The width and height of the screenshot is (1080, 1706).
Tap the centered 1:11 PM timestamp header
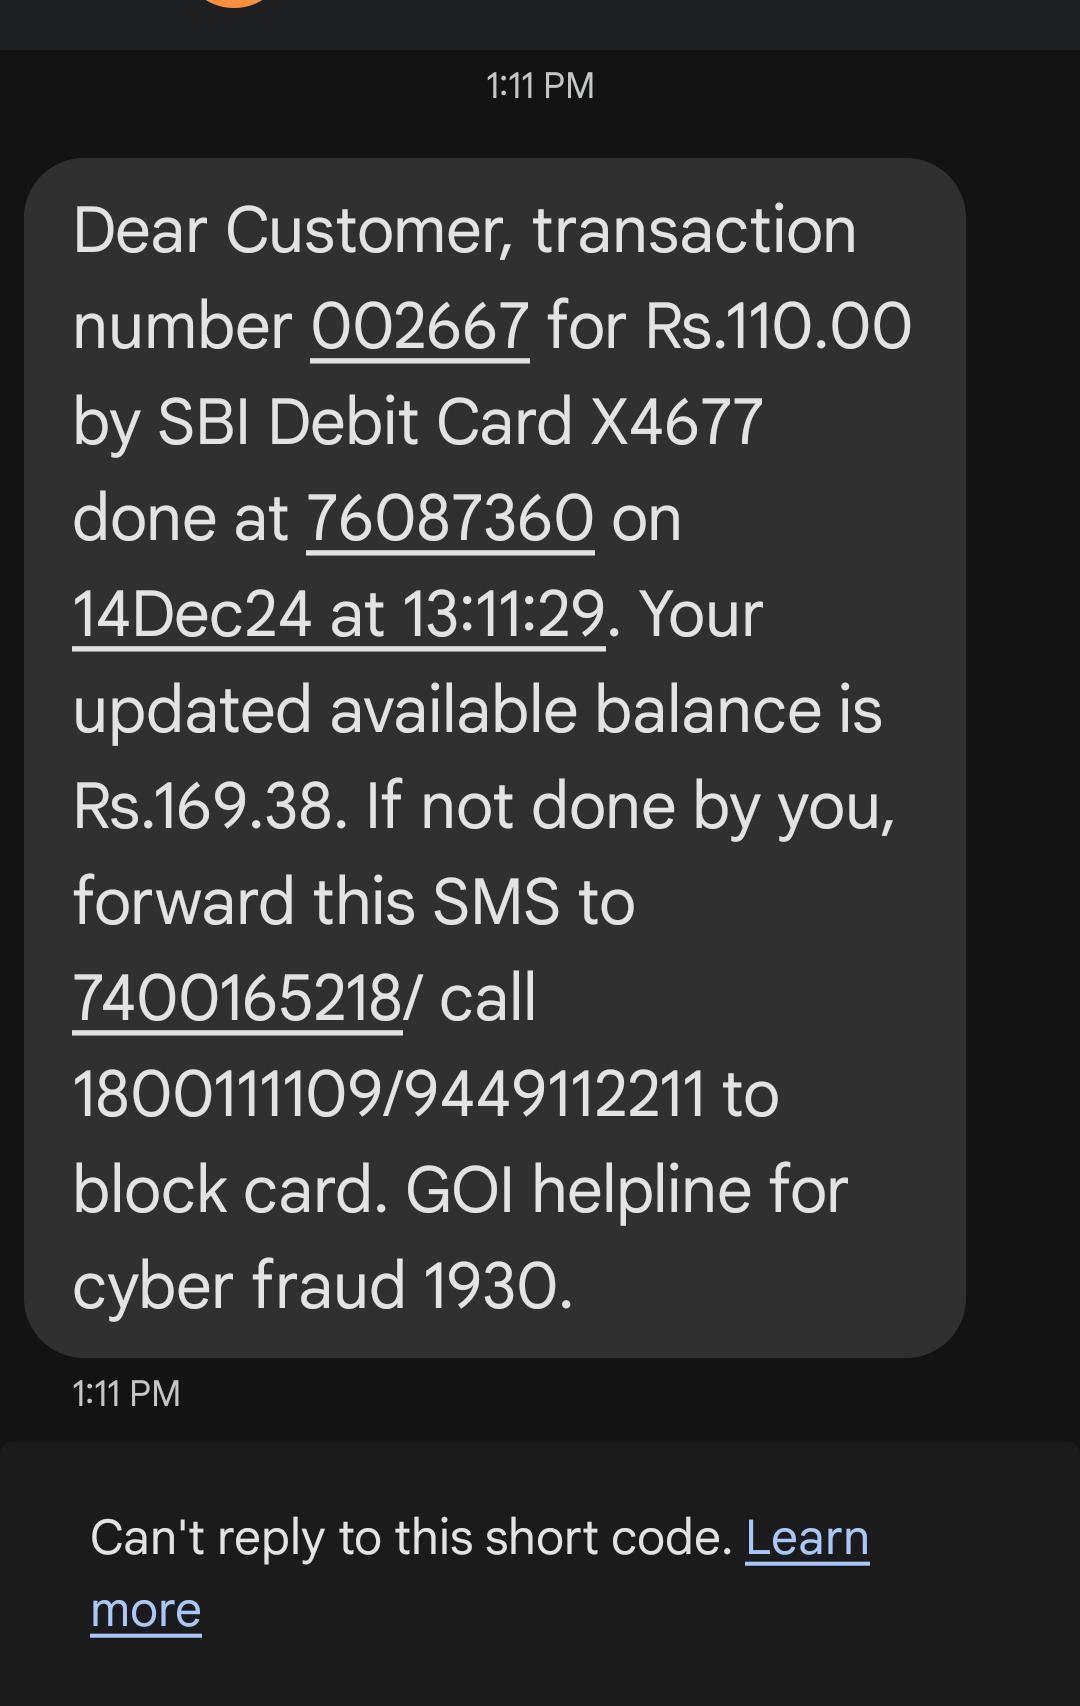click(x=540, y=86)
